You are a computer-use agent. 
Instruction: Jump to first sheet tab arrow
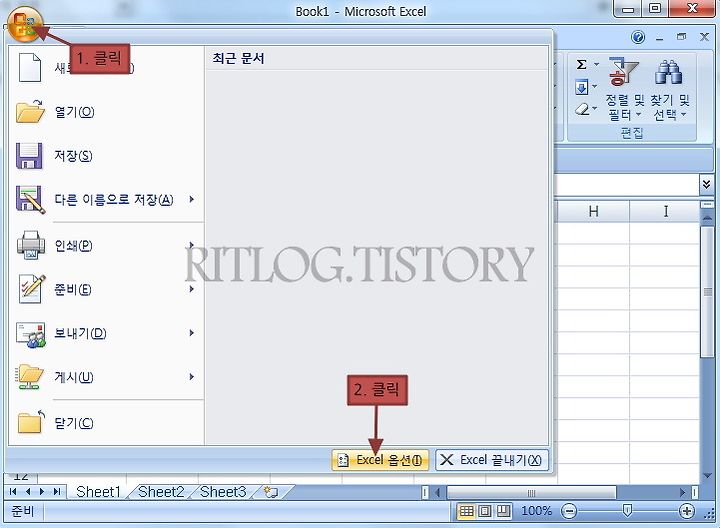click(13, 492)
